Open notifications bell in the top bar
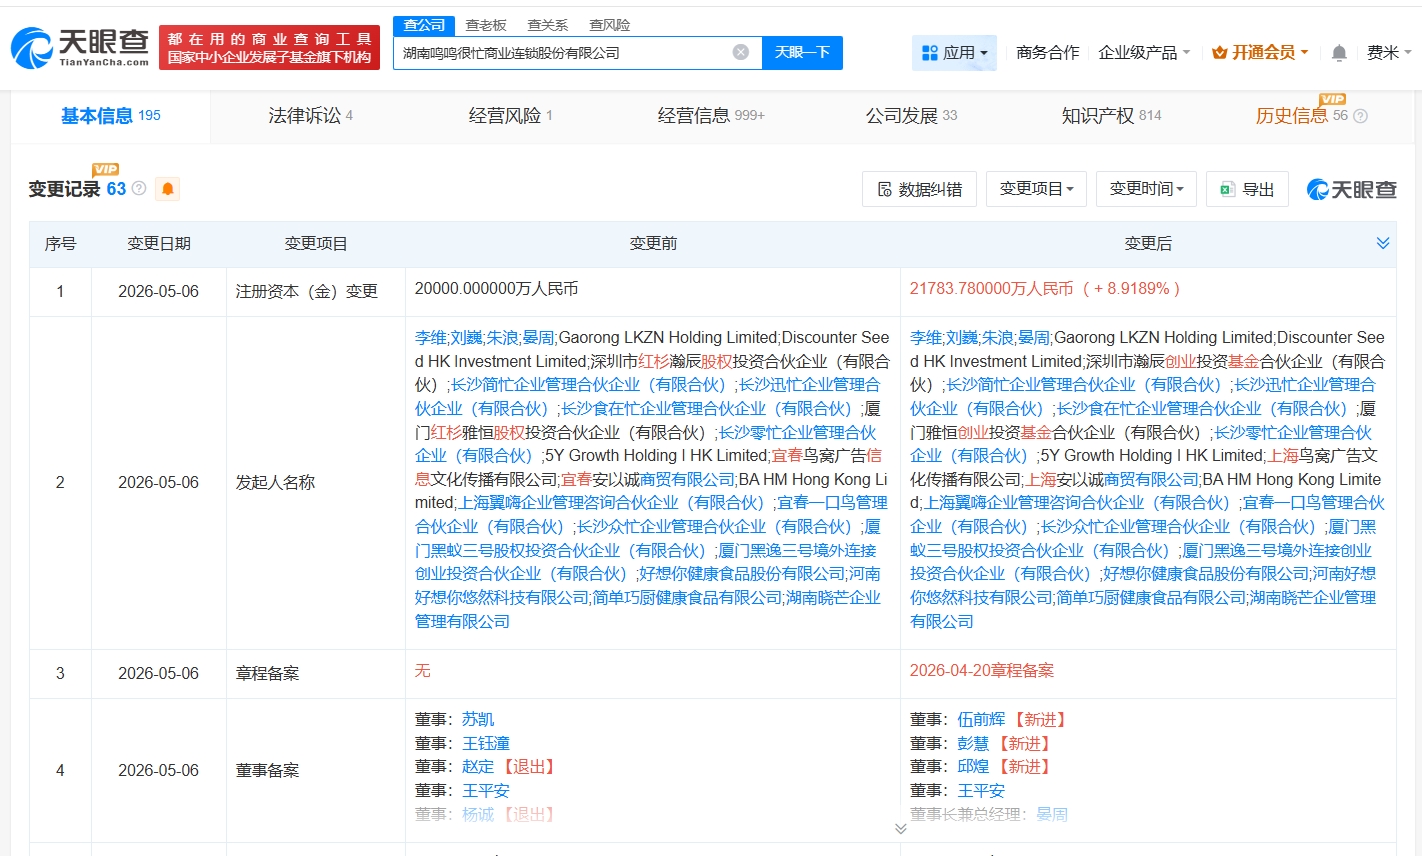This screenshot has height=856, width=1422. 1339,53
